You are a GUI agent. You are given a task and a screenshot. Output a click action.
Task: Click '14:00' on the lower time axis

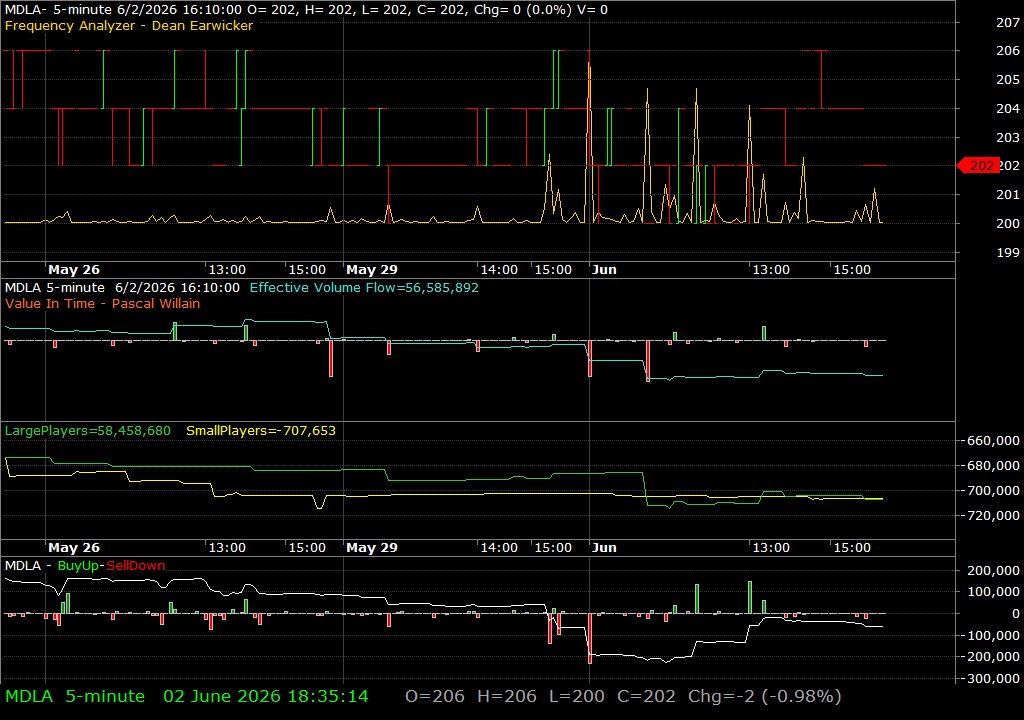pyautogui.click(x=499, y=548)
